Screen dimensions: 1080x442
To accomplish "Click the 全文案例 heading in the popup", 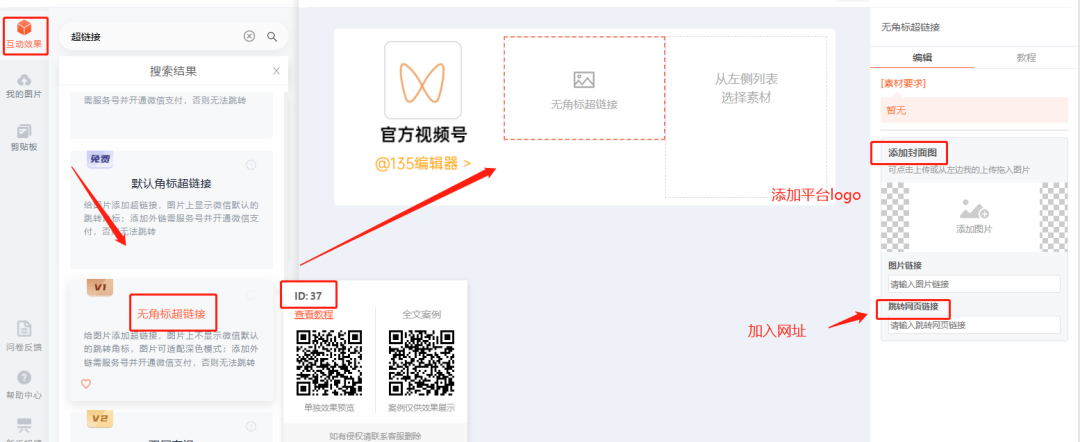I will point(422,315).
